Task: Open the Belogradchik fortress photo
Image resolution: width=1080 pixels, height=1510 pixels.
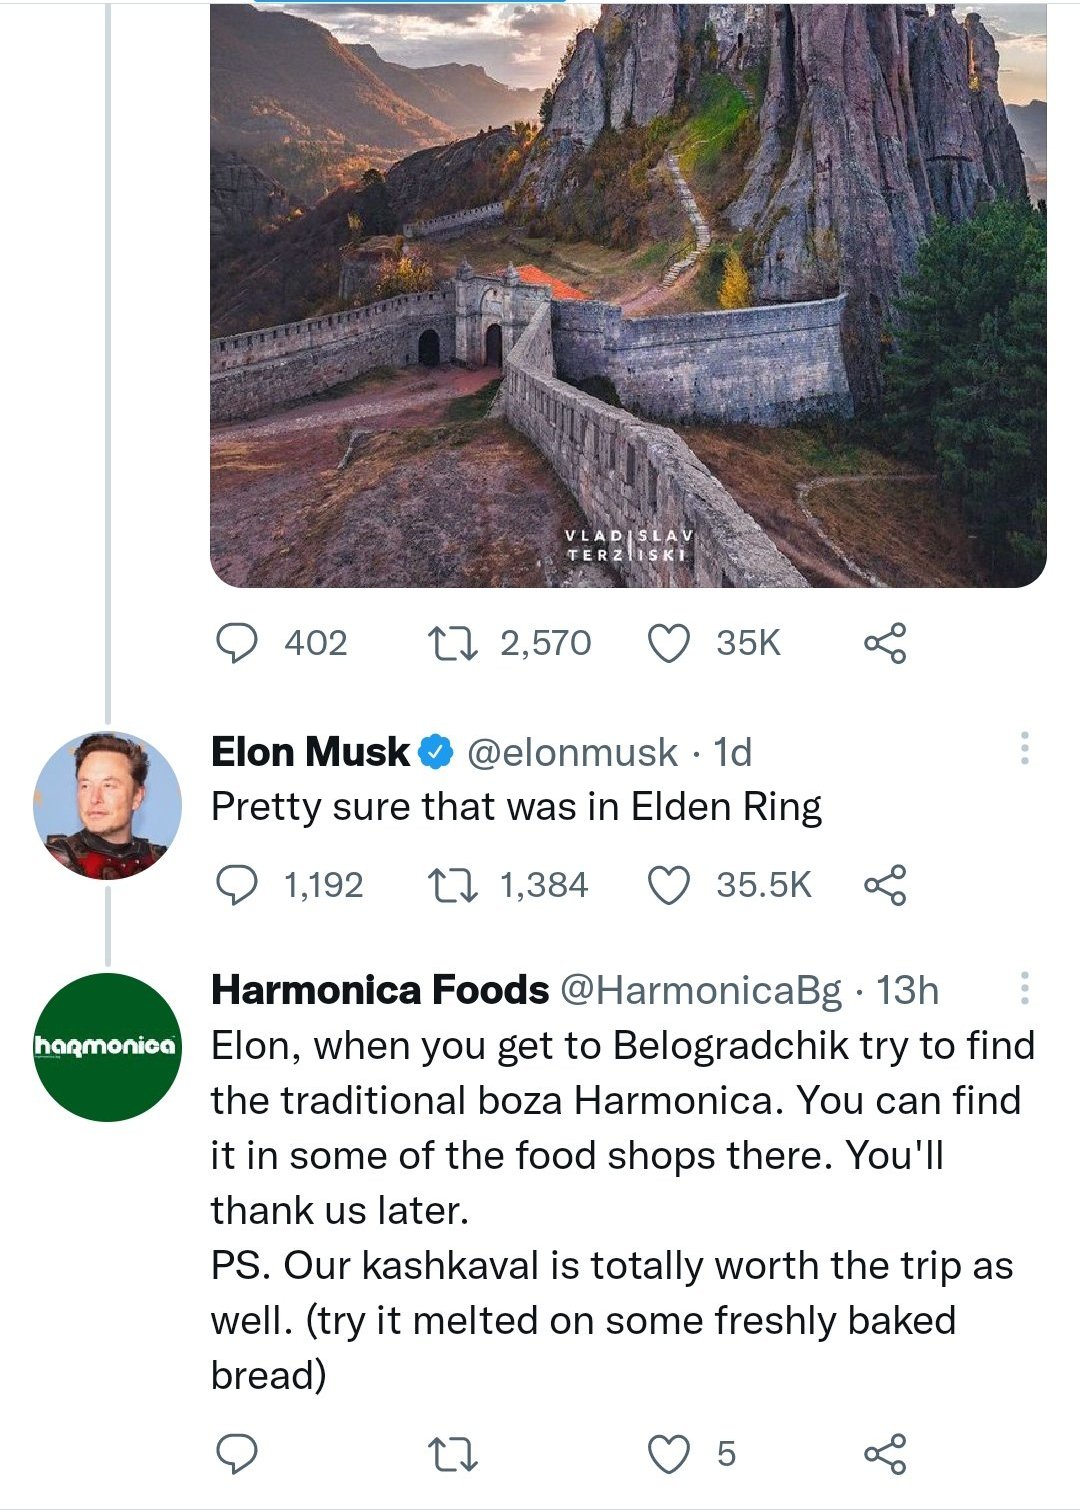Action: (x=628, y=295)
